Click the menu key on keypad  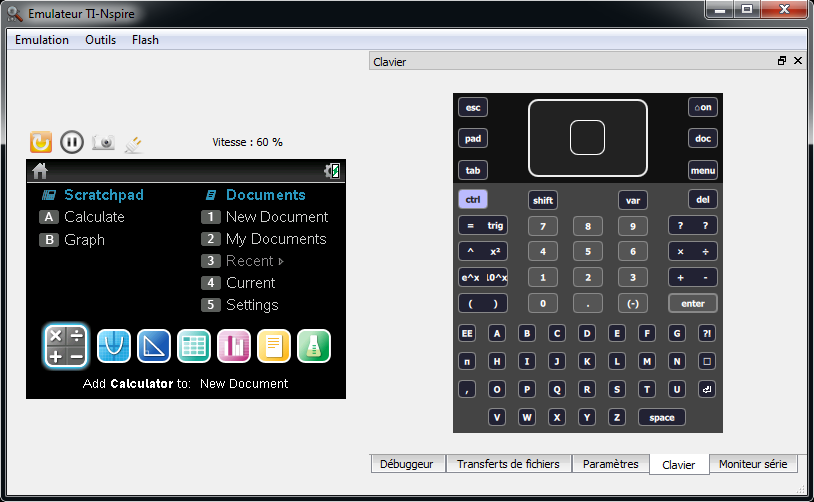pos(703,170)
